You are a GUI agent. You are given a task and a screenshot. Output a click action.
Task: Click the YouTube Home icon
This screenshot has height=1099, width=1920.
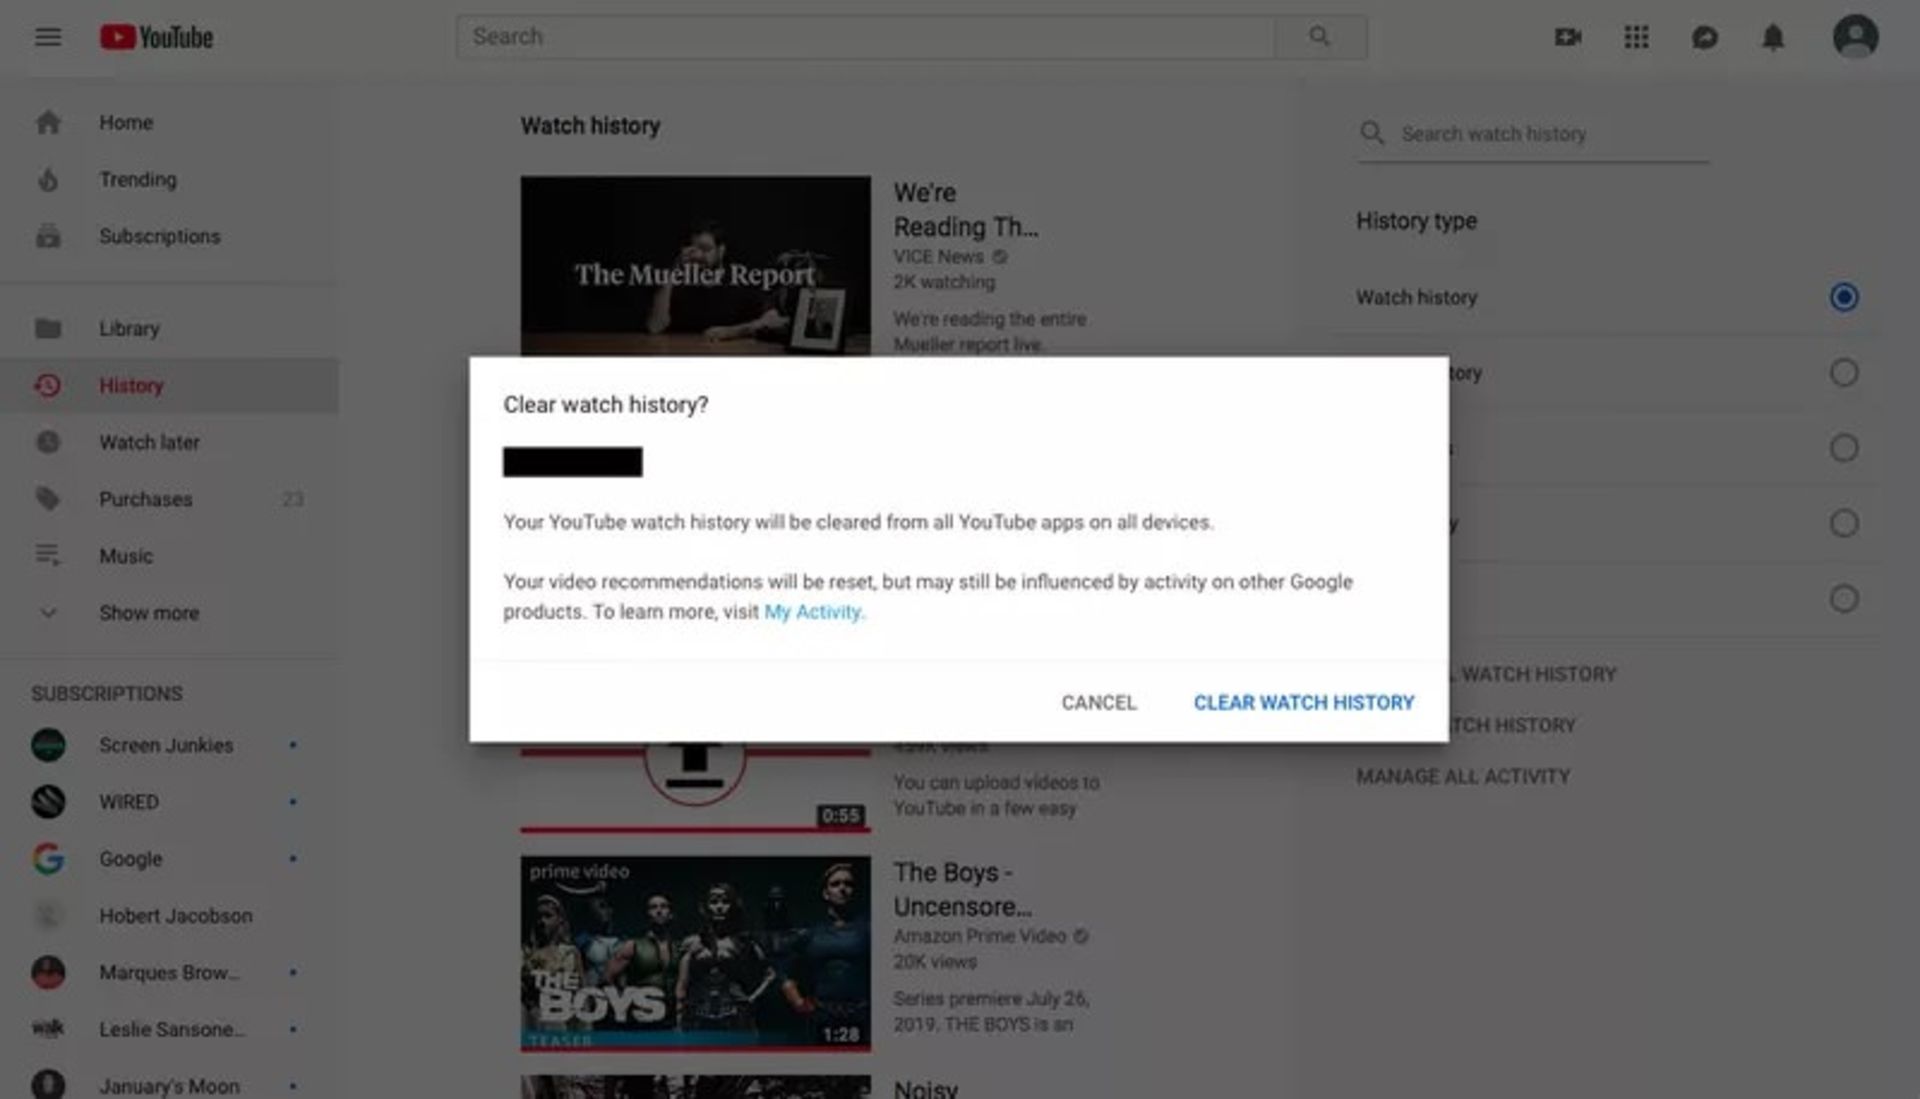(x=47, y=121)
